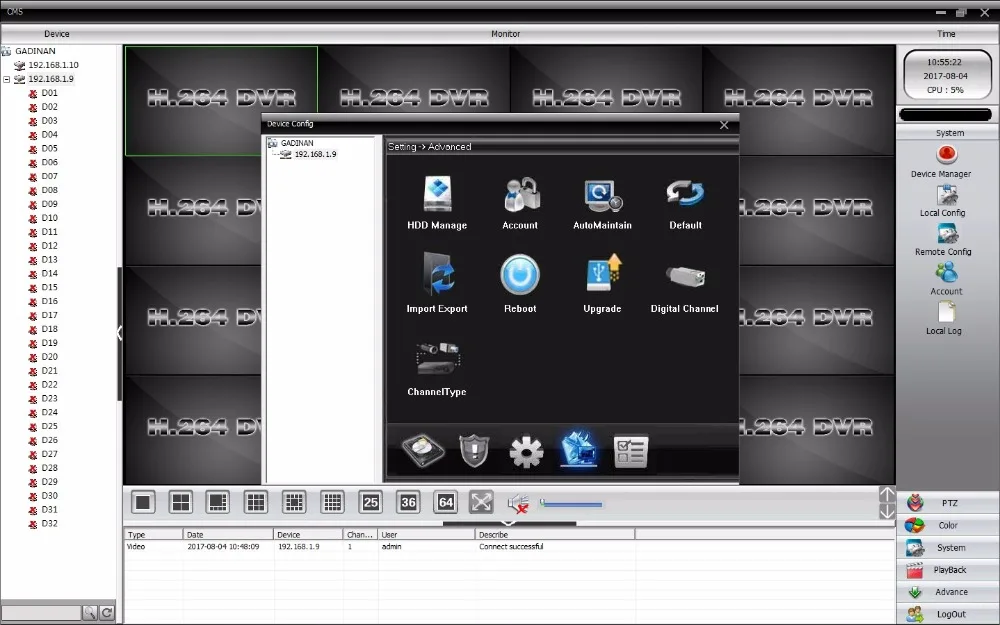Switch to 64-view layout

point(446,503)
